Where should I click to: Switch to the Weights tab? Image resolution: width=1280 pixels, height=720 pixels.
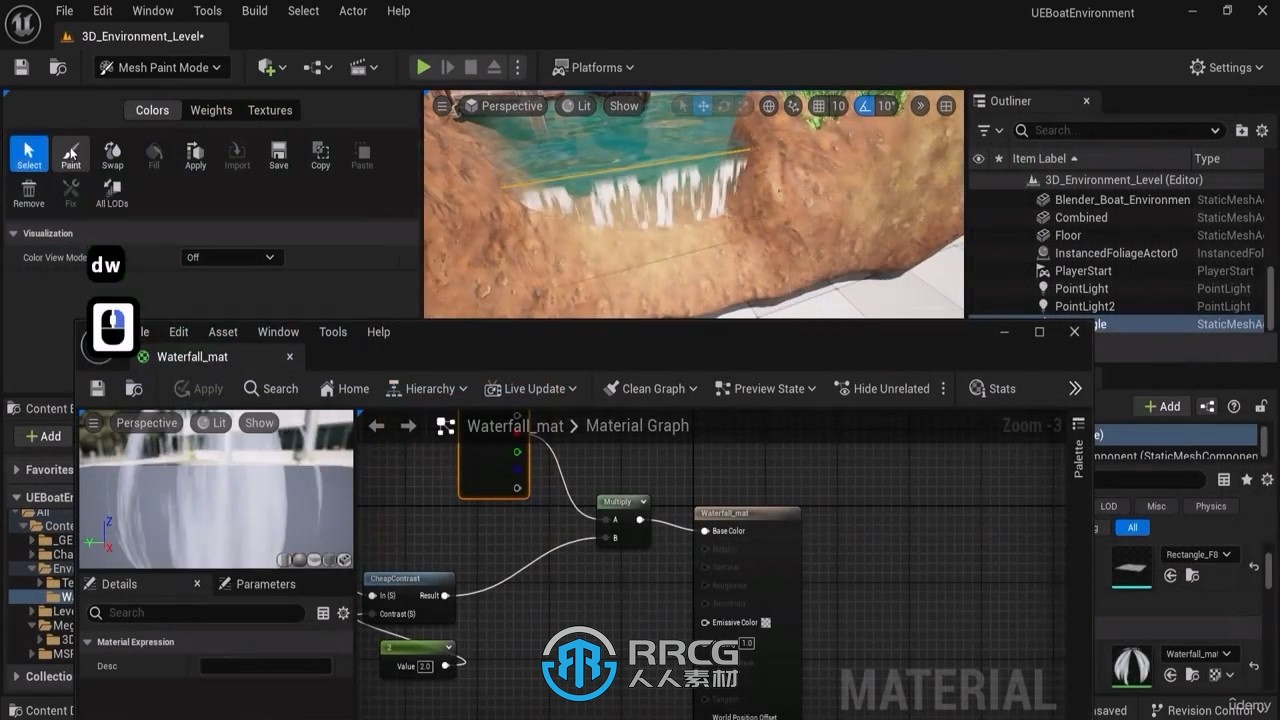[x=211, y=110]
